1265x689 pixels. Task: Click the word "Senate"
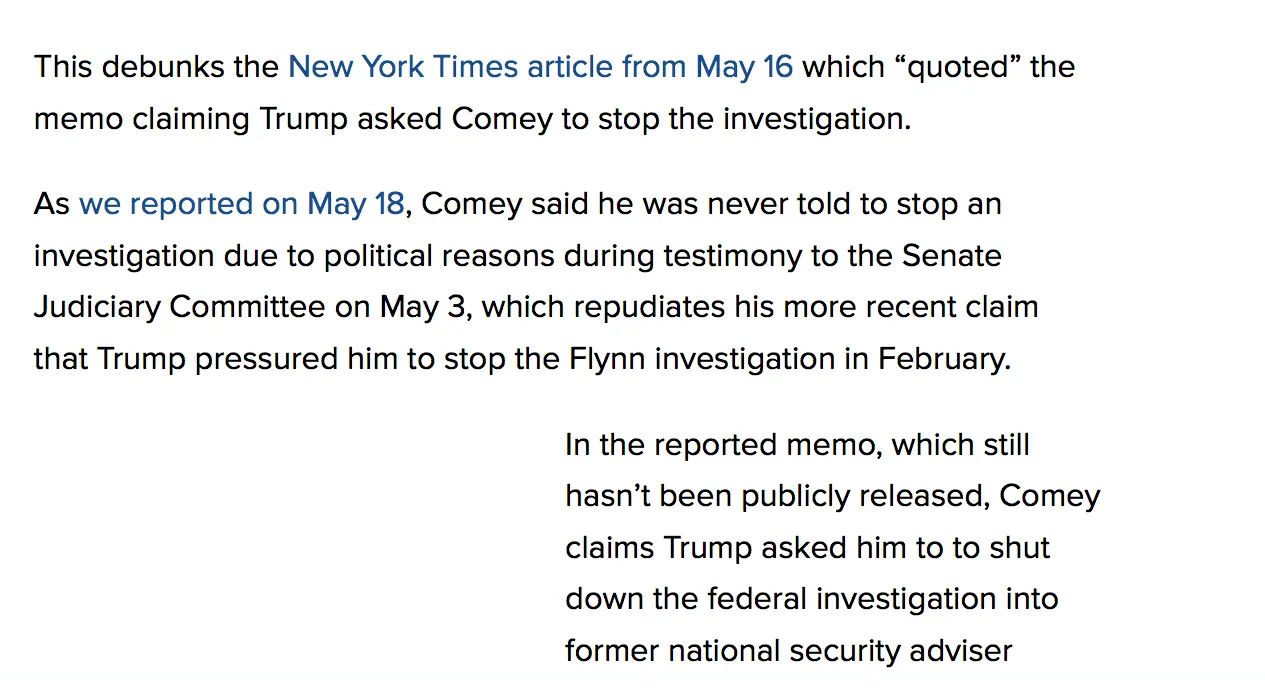click(951, 256)
